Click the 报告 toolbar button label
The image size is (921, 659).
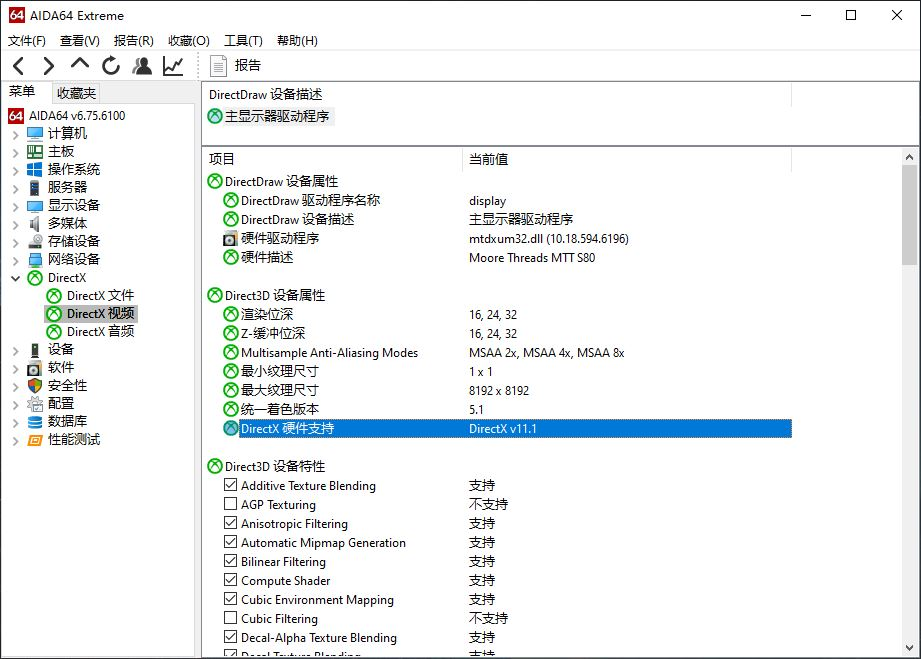[247, 65]
